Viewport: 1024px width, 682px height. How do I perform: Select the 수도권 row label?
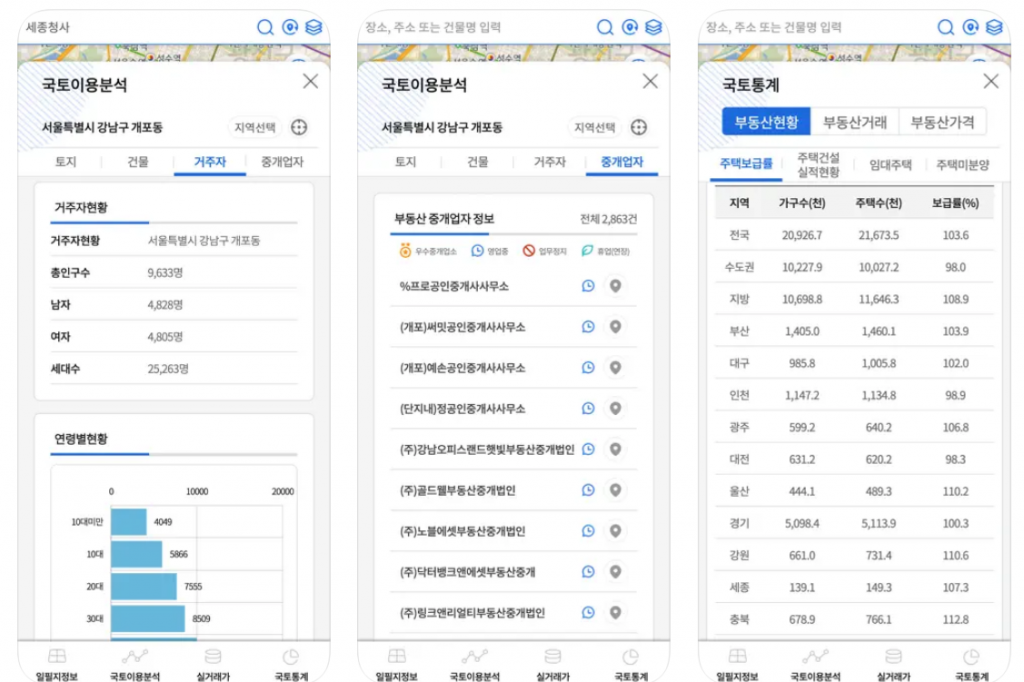tap(739, 267)
